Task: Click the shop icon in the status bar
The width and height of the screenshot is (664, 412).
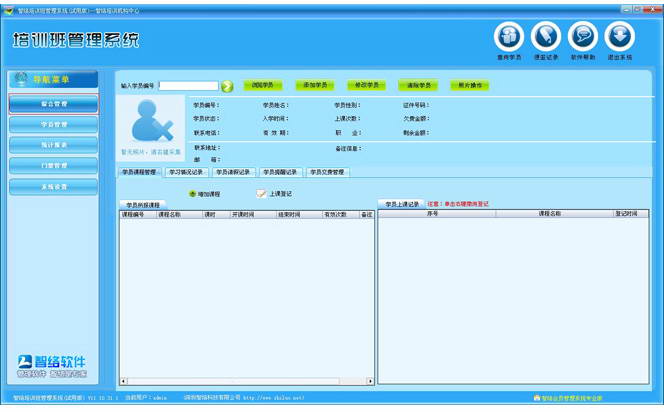Action: 537,398
